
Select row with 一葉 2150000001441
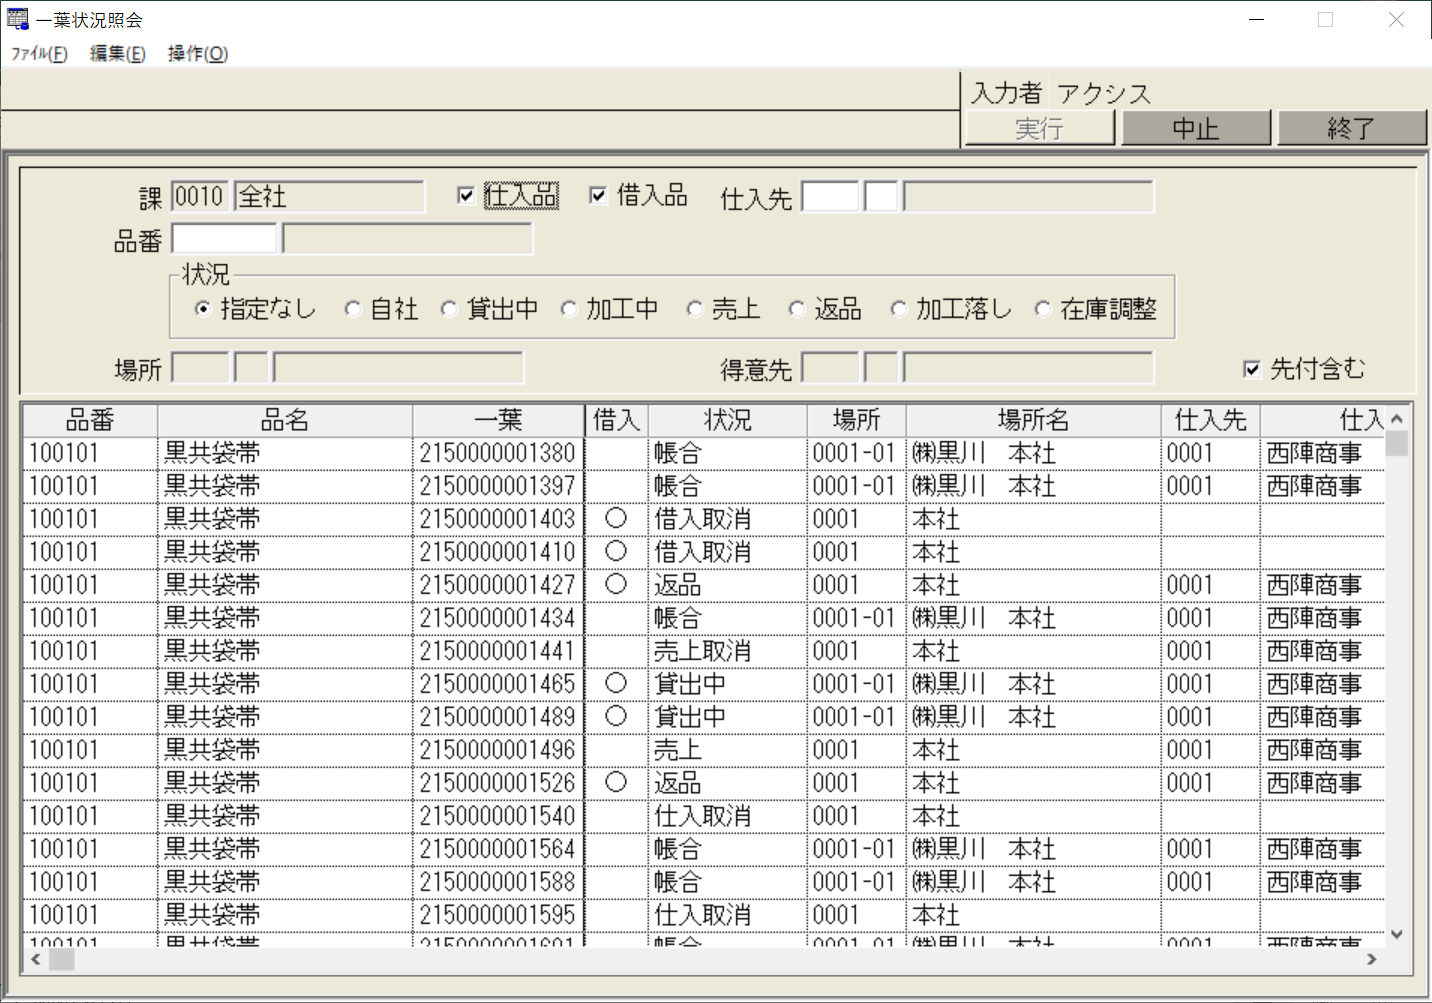point(497,651)
